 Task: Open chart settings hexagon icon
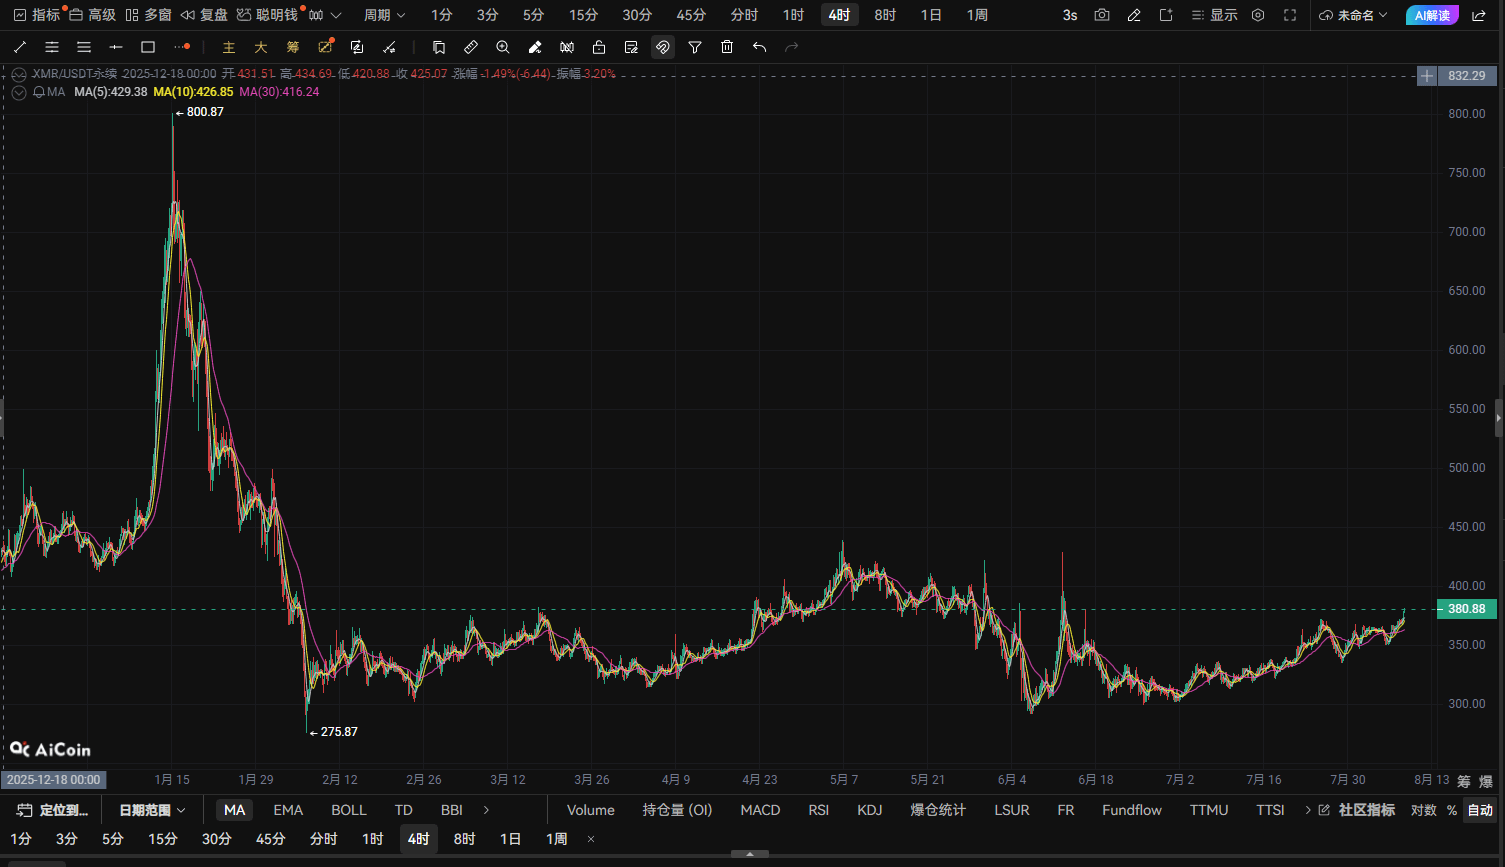coord(1258,15)
